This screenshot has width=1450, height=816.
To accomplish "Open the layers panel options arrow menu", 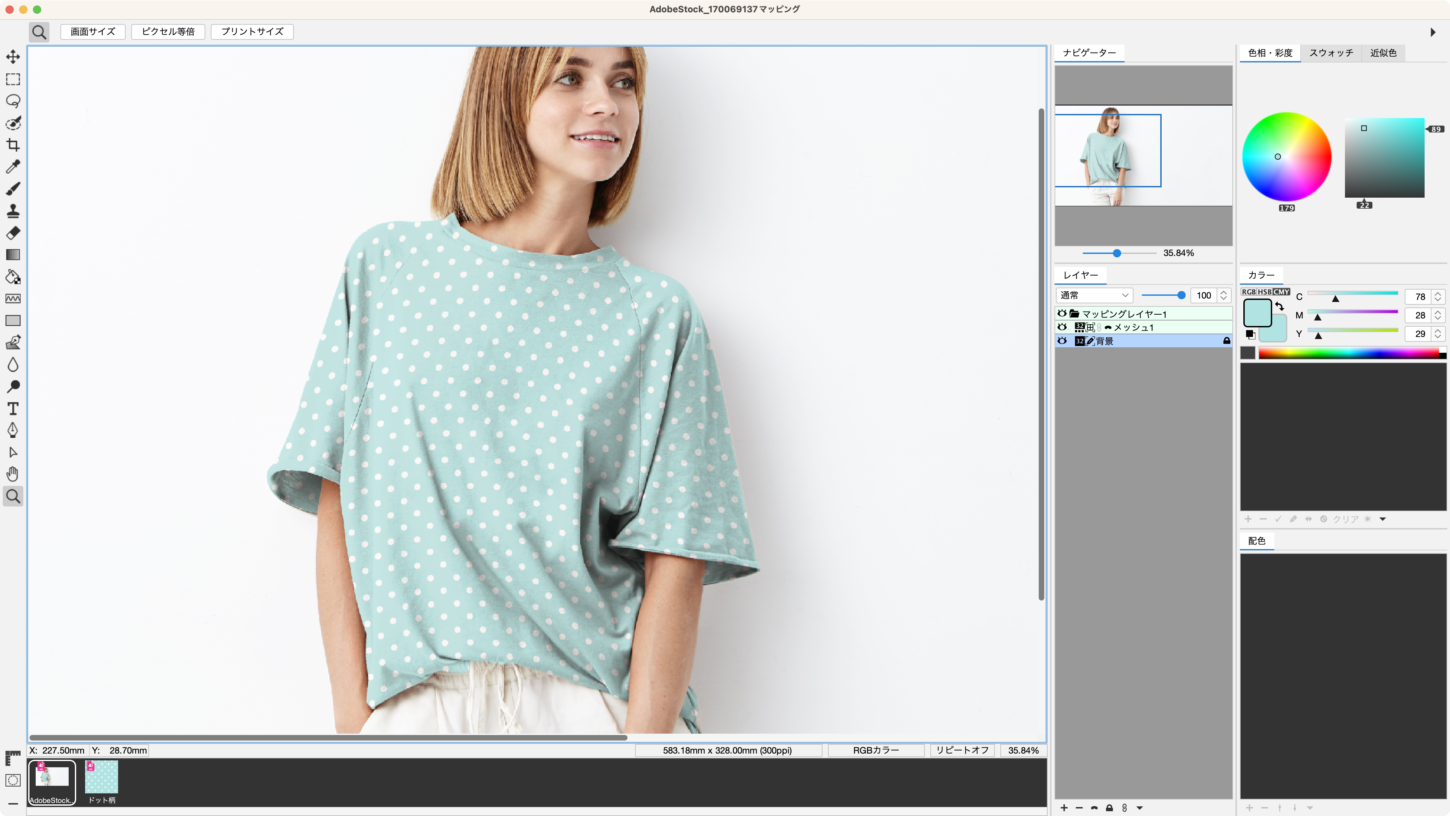I will pos(1139,808).
